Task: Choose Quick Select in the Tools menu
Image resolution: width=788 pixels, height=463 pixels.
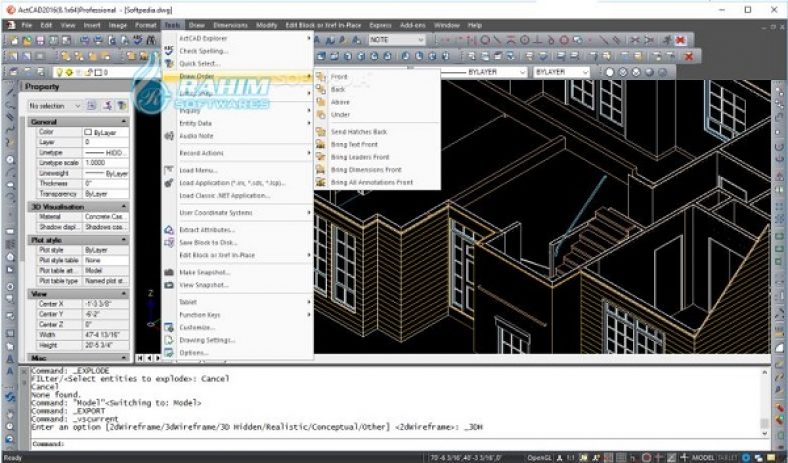Action: click(200, 63)
